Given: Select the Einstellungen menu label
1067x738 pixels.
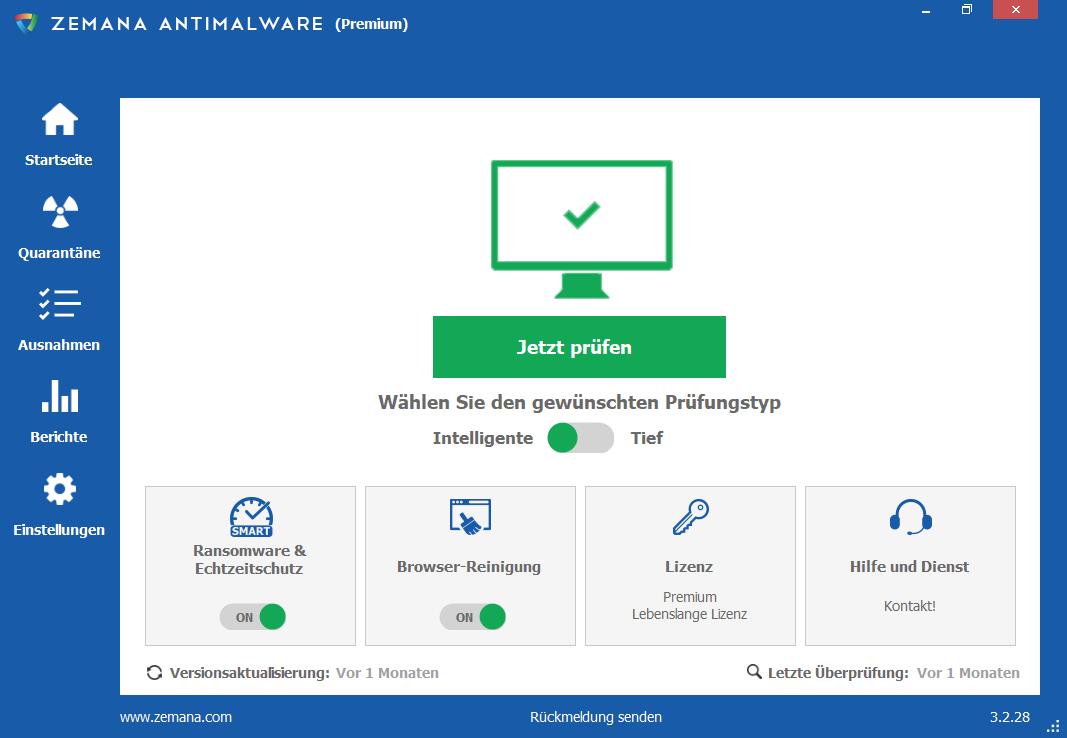Looking at the screenshot, I should click(59, 530).
